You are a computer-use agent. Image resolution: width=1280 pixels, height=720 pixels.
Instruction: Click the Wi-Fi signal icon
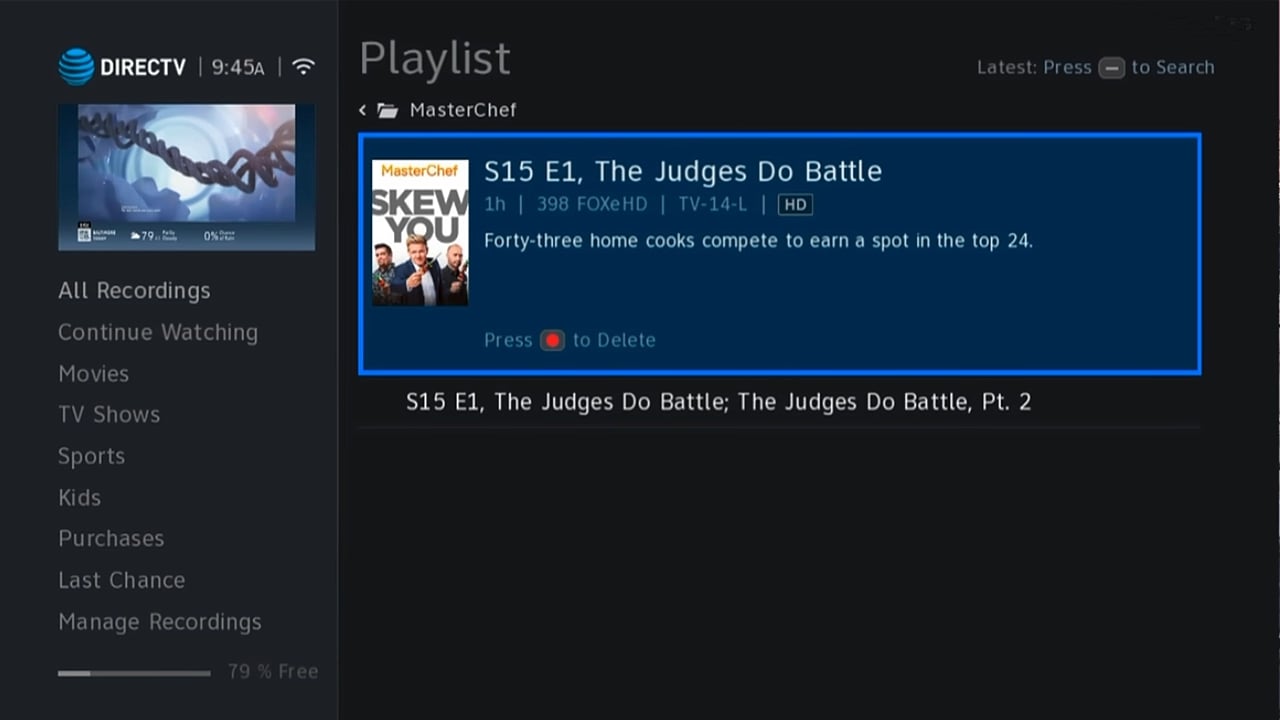[x=303, y=67]
